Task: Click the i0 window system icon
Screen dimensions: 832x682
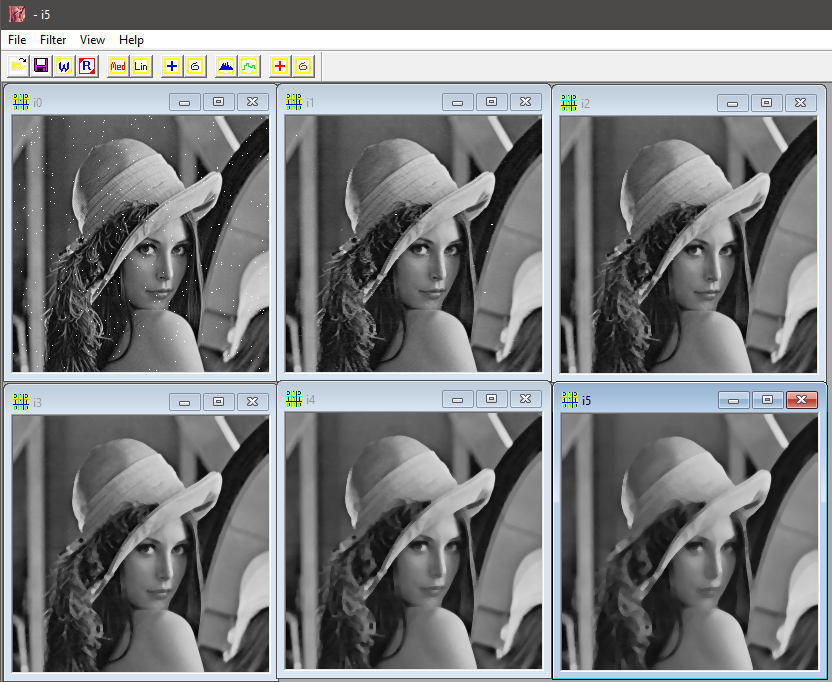Action: (21, 102)
